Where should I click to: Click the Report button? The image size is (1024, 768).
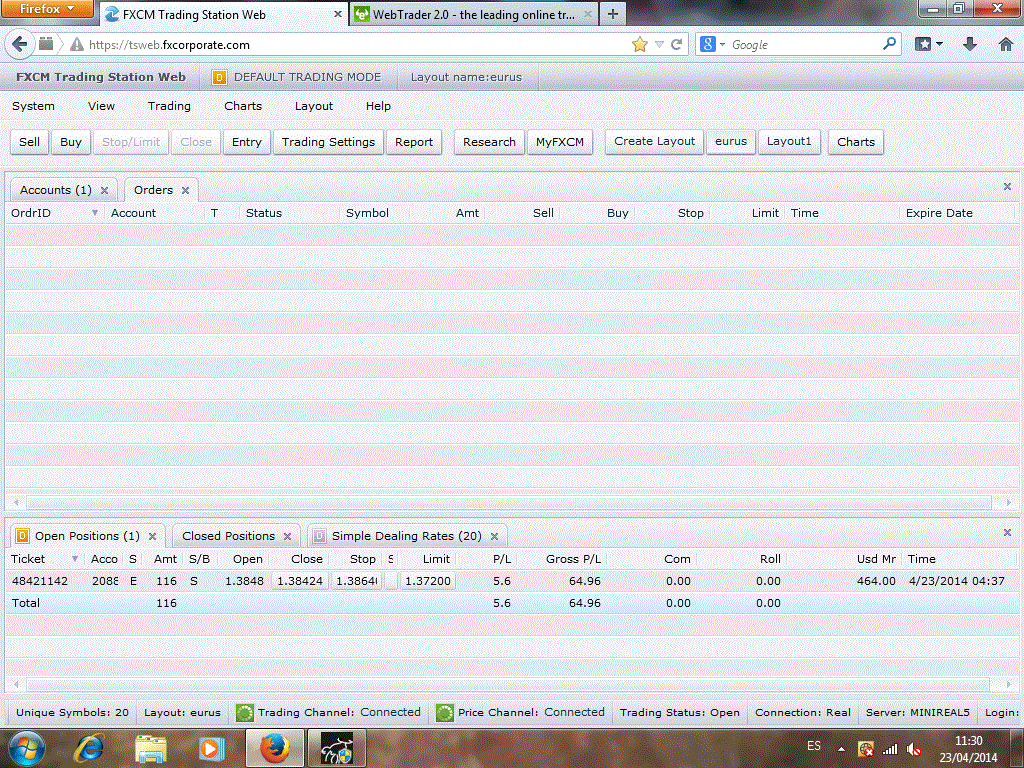pyautogui.click(x=414, y=142)
